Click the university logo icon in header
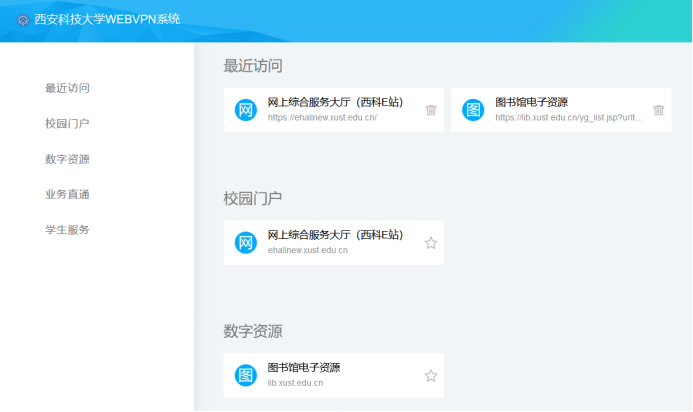 tap(23, 20)
